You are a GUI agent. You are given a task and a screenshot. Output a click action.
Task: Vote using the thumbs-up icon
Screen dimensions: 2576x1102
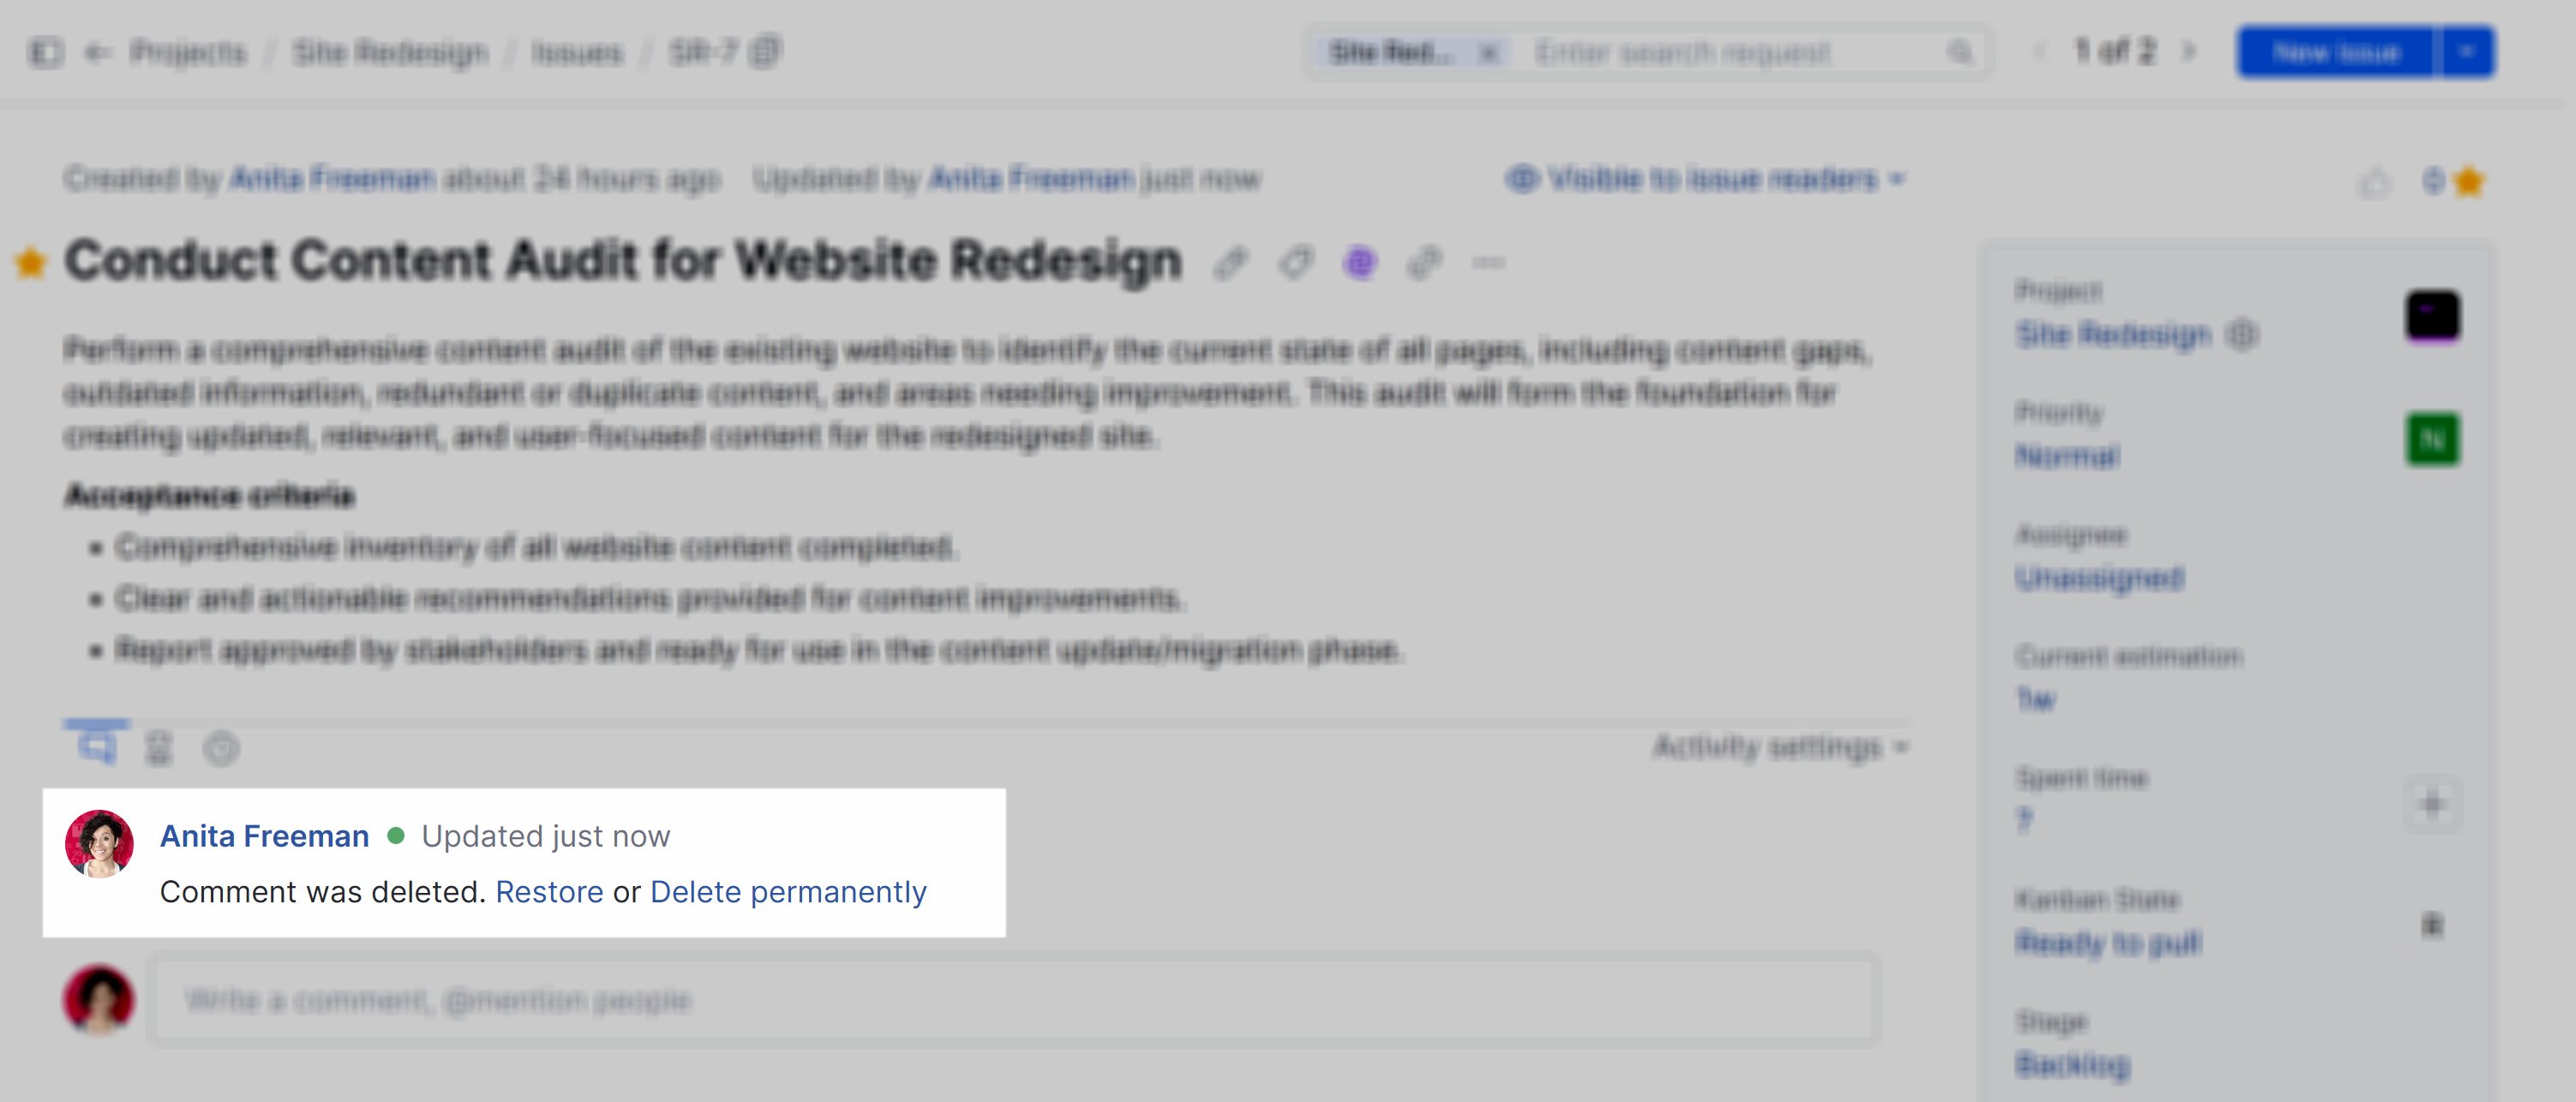(x=2377, y=182)
